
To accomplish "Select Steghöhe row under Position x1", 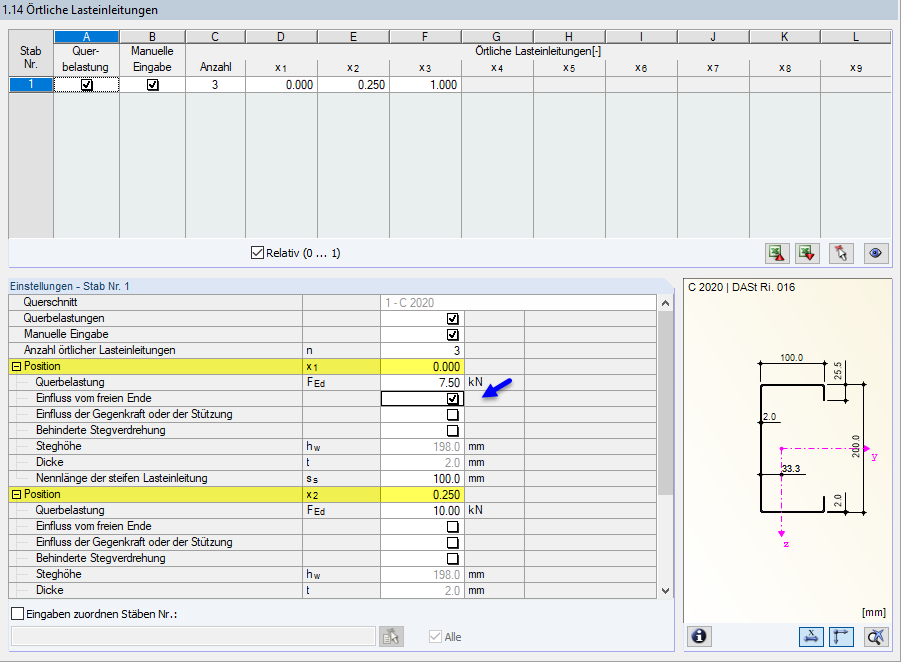I will tap(333, 447).
